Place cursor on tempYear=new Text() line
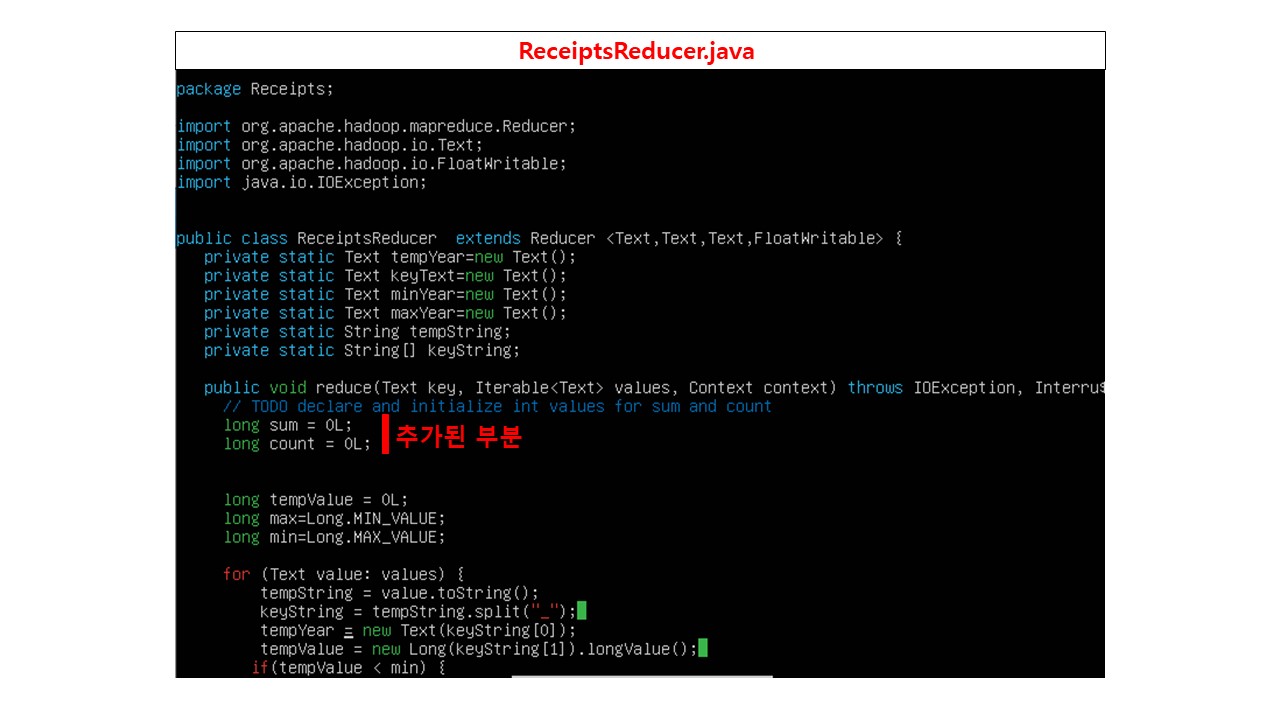The image size is (1280, 720). tap(390, 257)
